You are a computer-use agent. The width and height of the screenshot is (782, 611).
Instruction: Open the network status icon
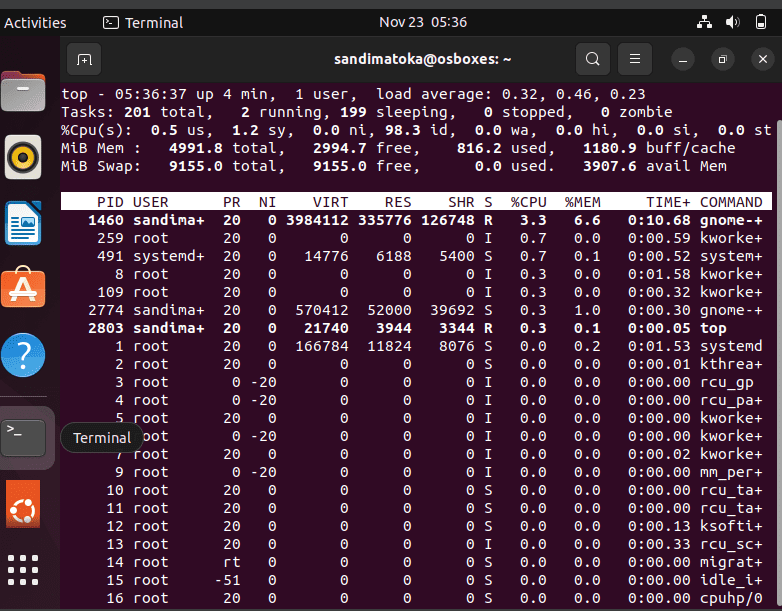tap(704, 22)
